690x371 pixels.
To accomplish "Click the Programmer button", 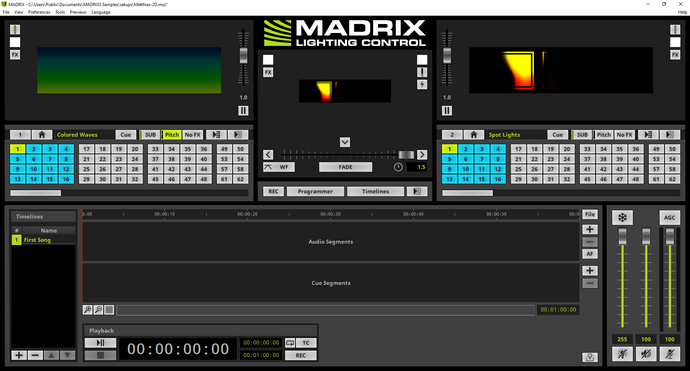I will pyautogui.click(x=315, y=191).
